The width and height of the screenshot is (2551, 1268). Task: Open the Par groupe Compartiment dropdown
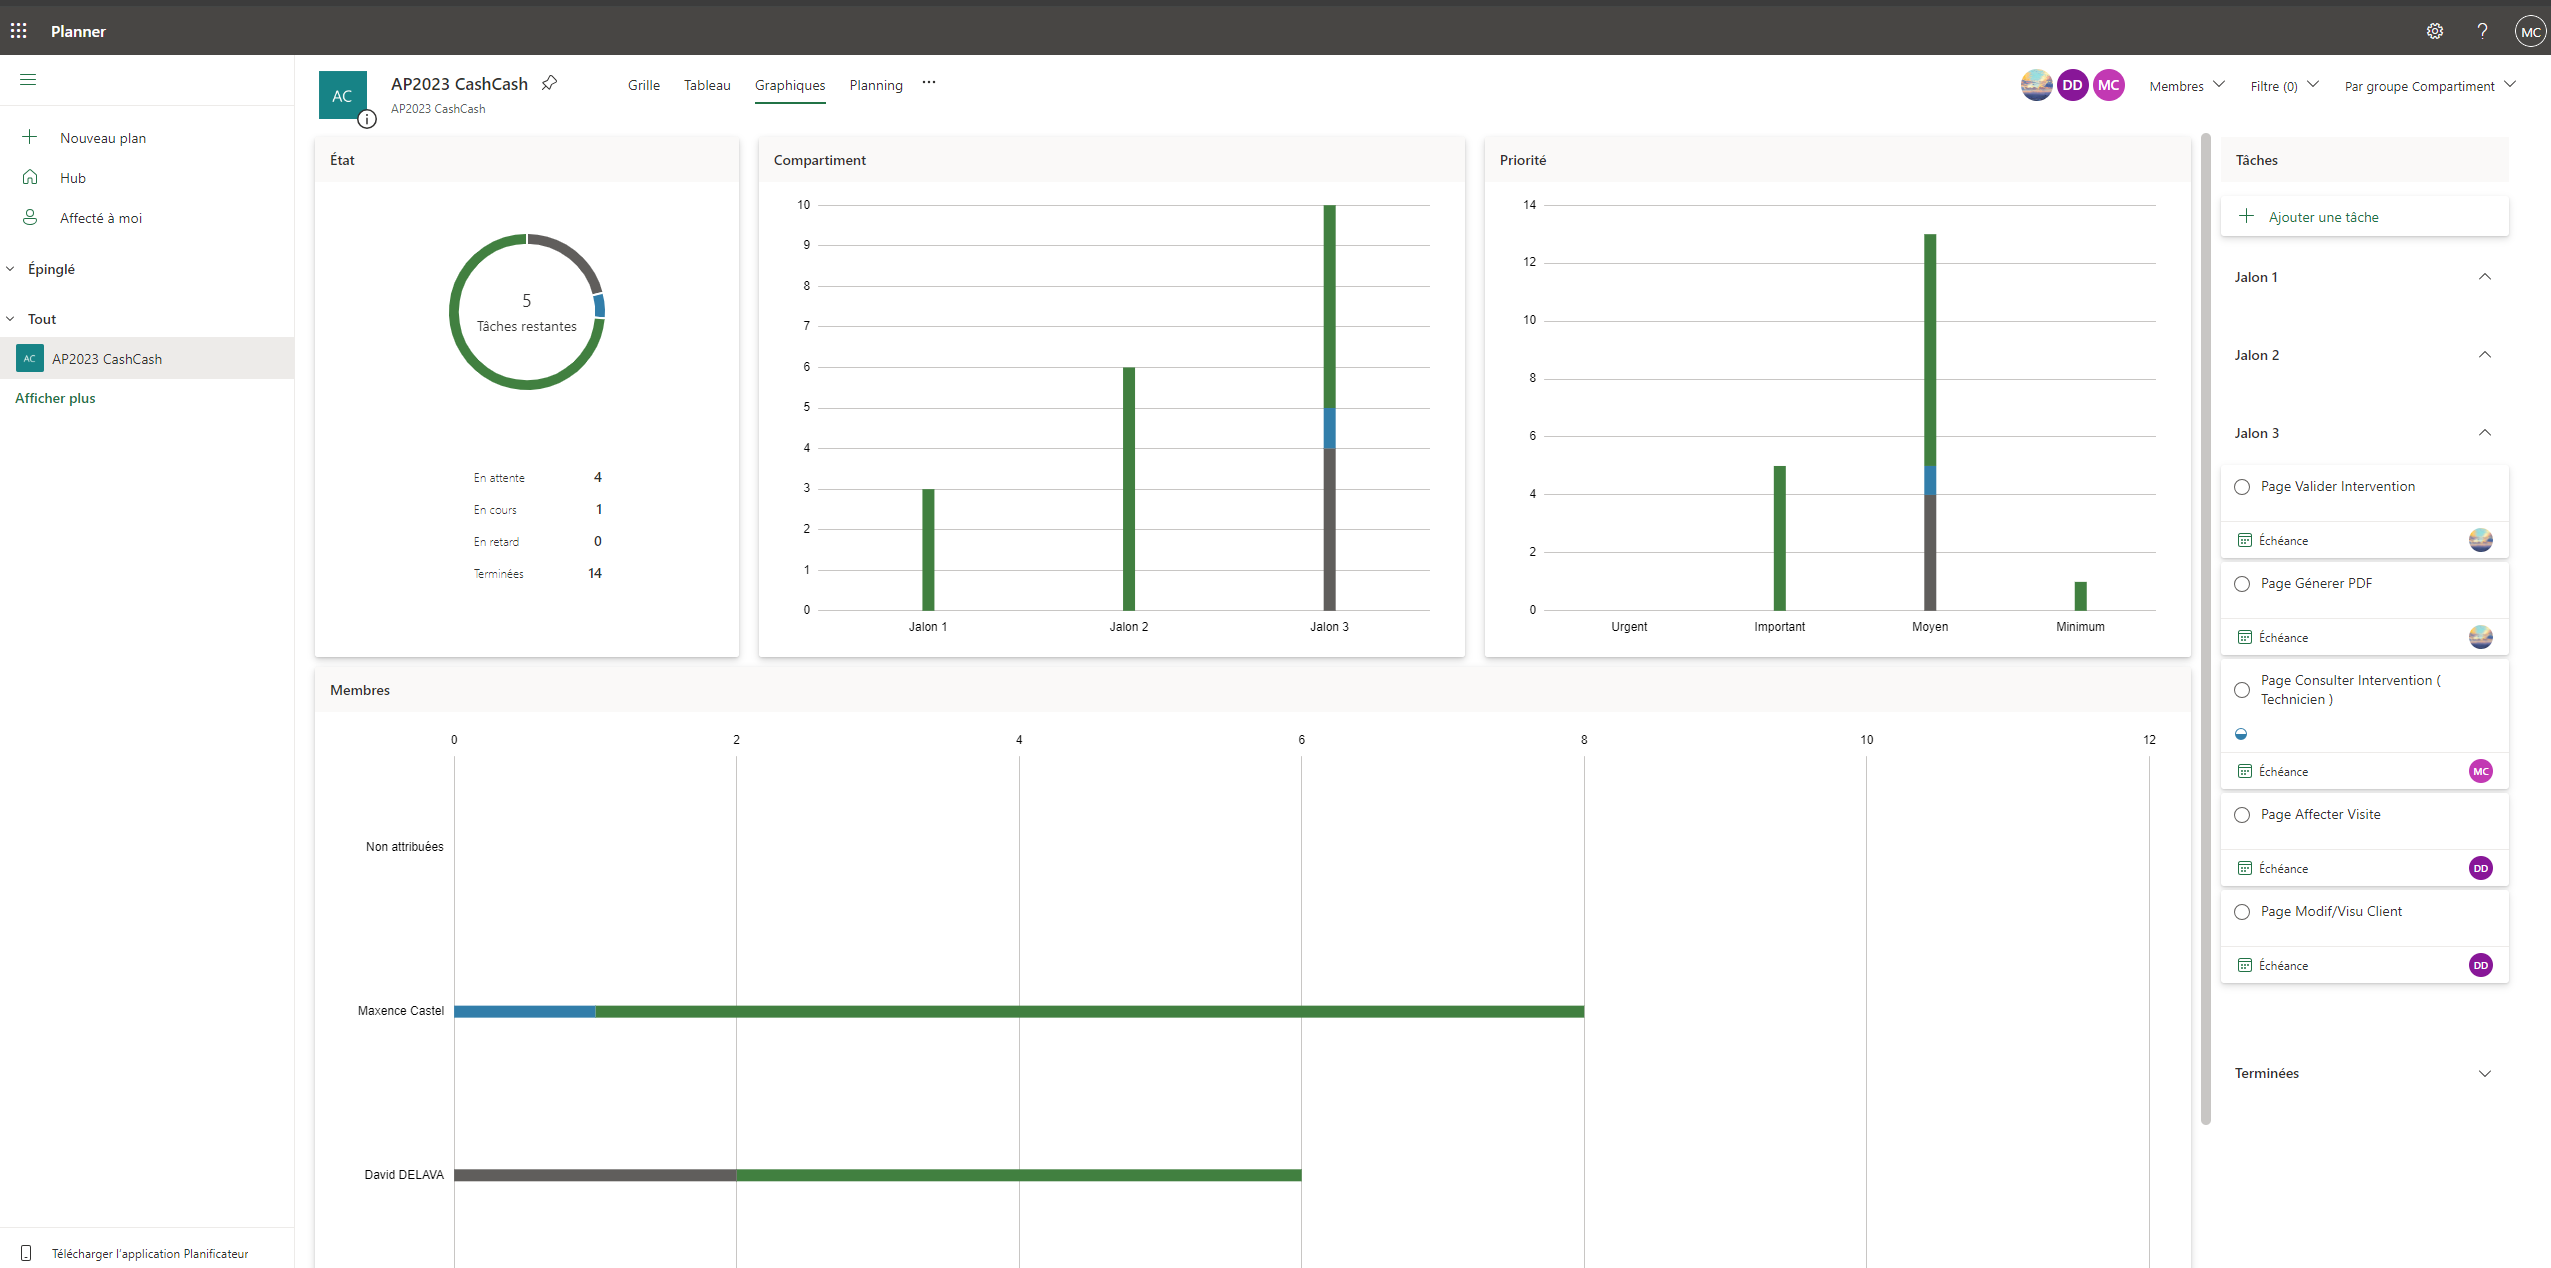(x=2428, y=86)
